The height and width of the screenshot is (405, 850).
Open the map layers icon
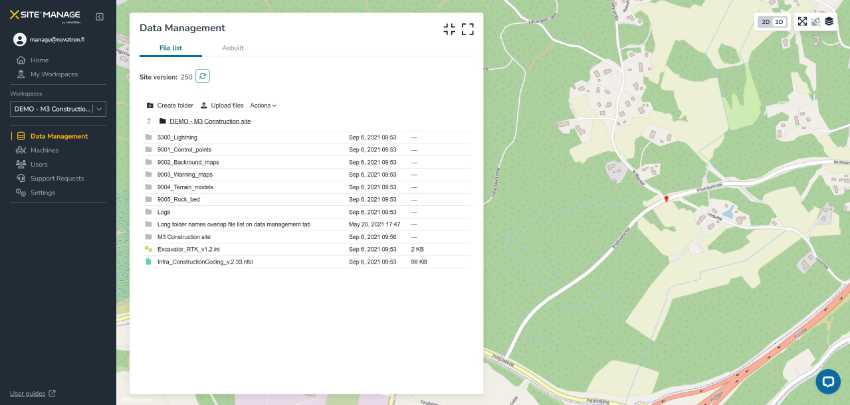829,21
